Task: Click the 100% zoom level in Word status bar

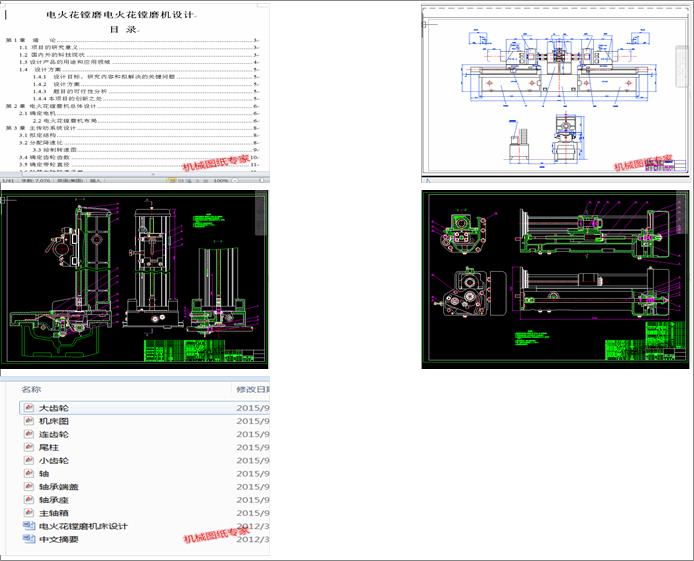Action: pyautogui.click(x=221, y=181)
